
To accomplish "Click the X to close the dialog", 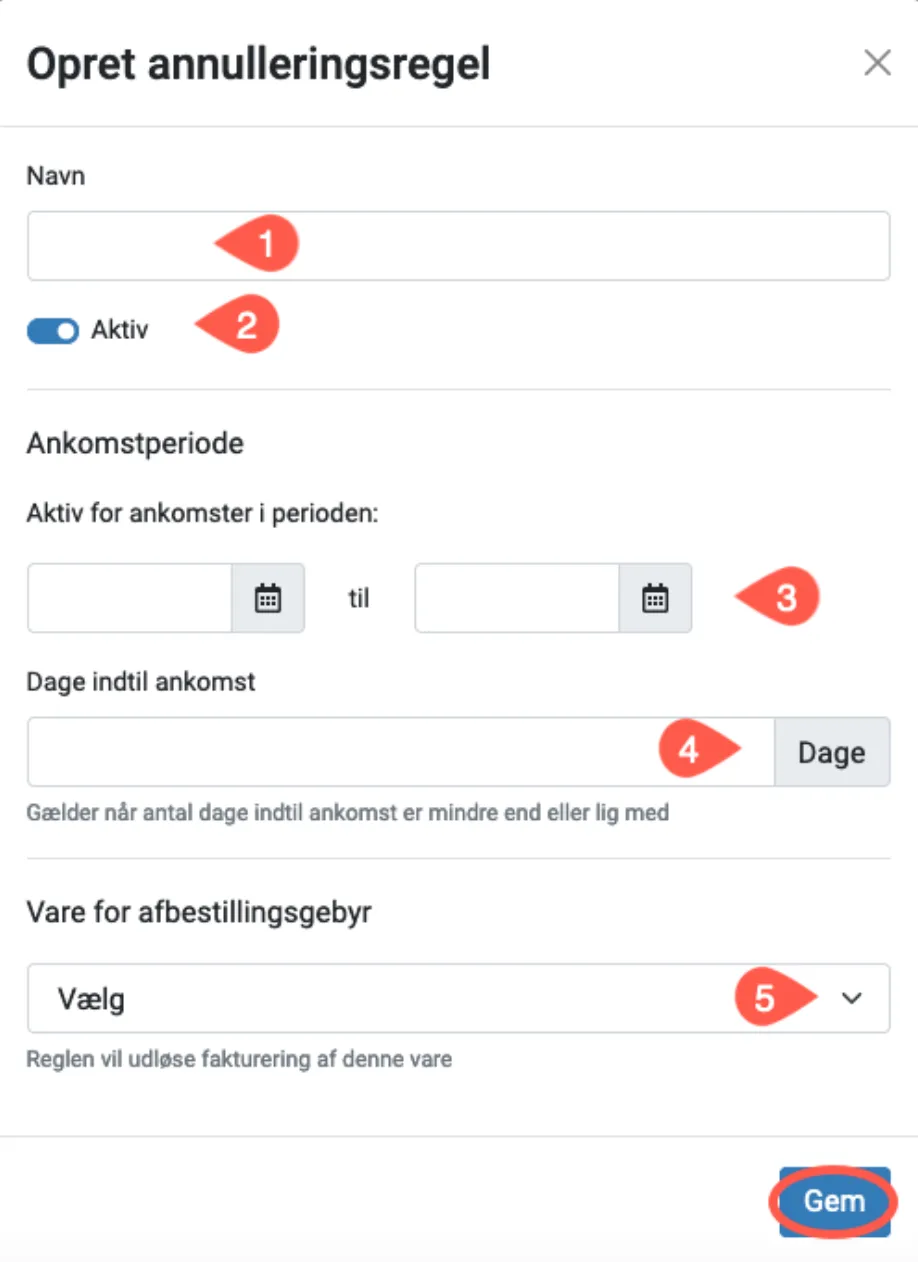I will (877, 62).
